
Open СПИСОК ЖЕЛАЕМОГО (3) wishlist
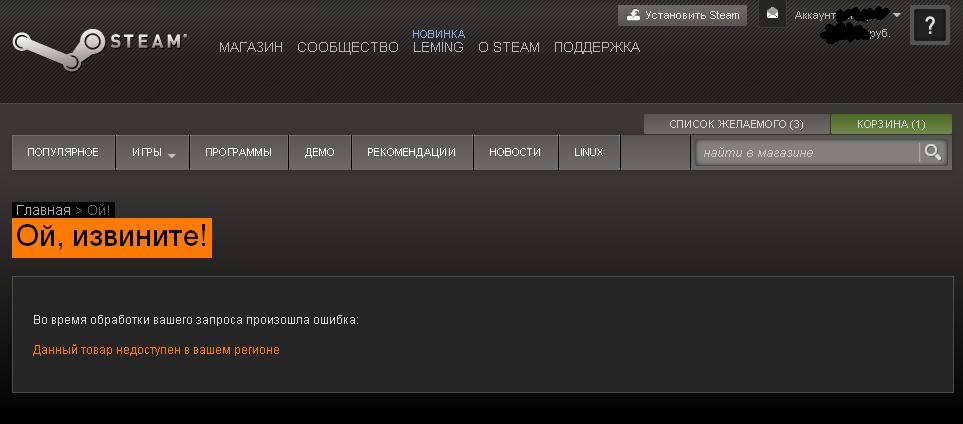pyautogui.click(x=736, y=124)
